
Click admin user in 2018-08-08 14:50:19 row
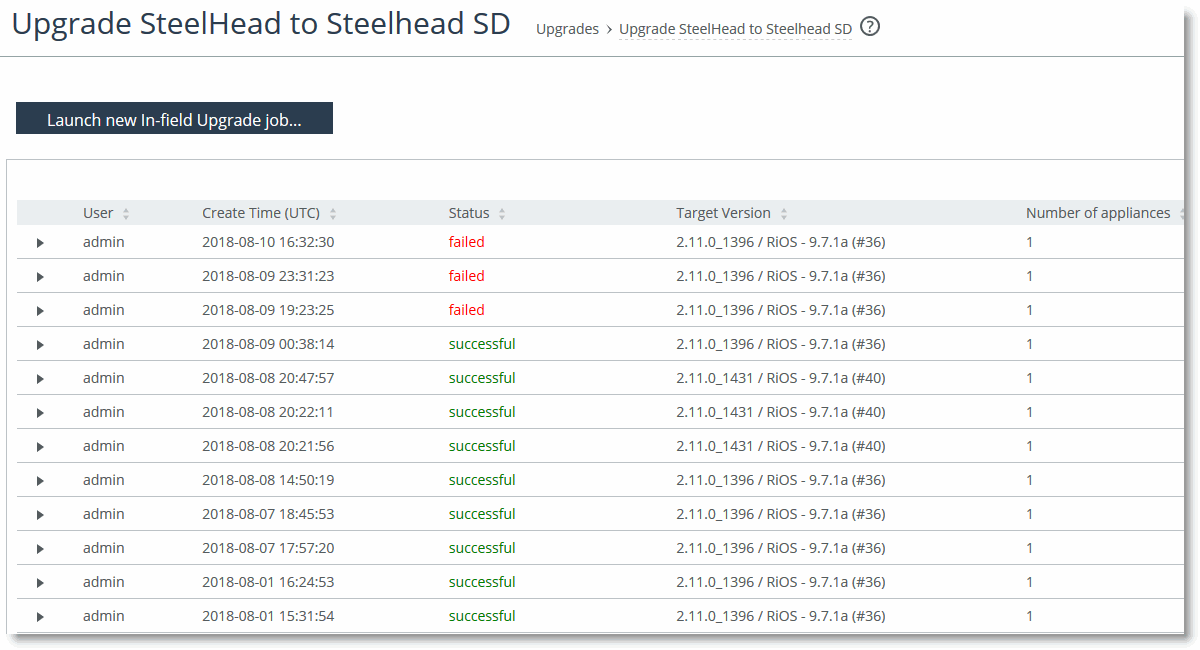coord(104,480)
